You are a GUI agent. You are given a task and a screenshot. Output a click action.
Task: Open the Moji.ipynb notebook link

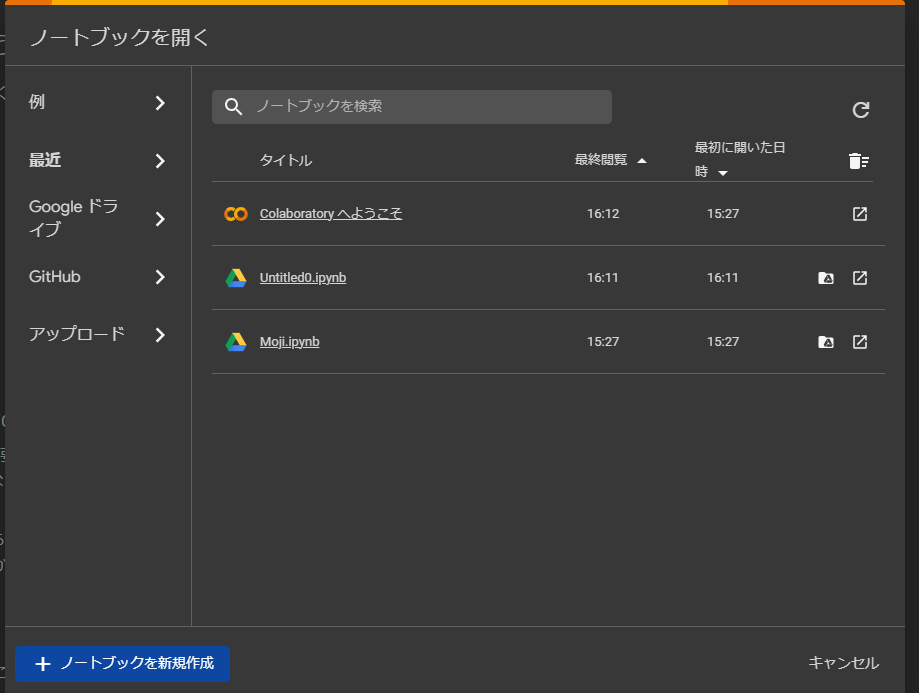290,341
